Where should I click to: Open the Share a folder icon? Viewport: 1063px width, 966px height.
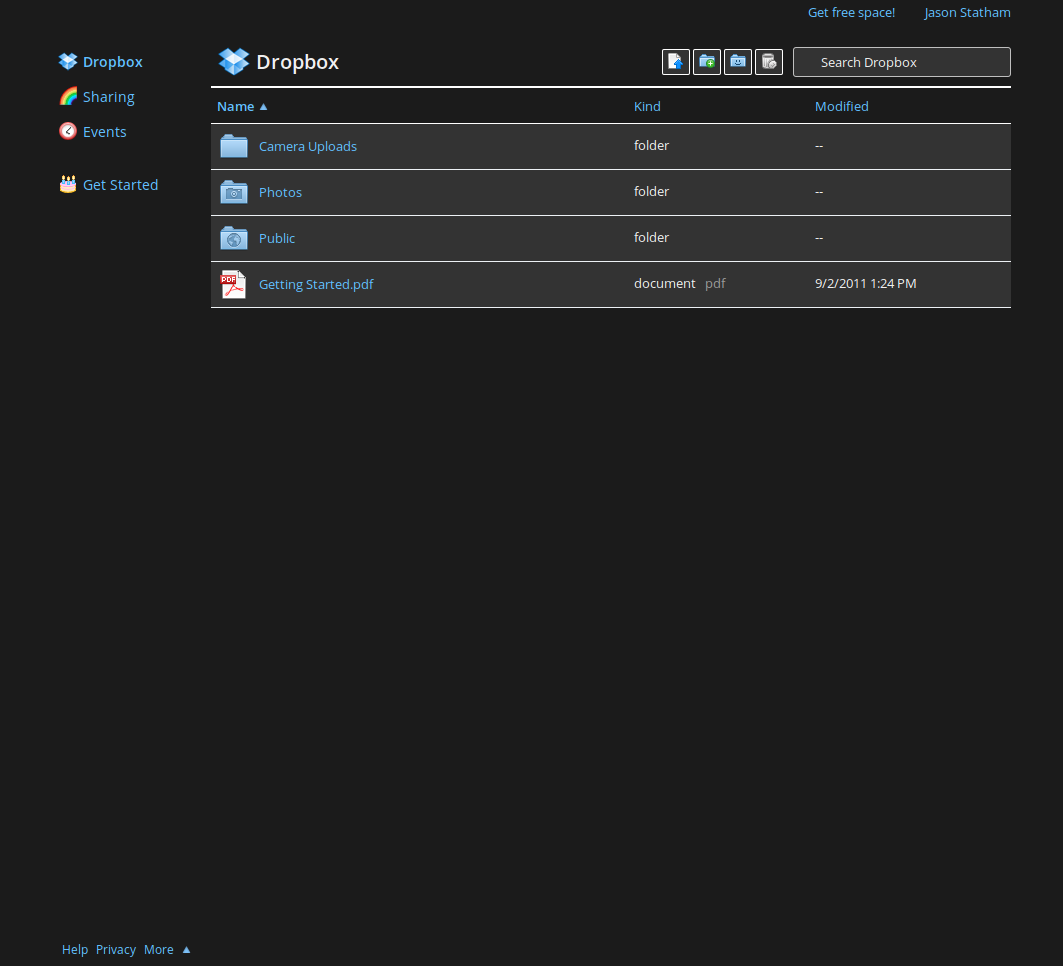738,61
